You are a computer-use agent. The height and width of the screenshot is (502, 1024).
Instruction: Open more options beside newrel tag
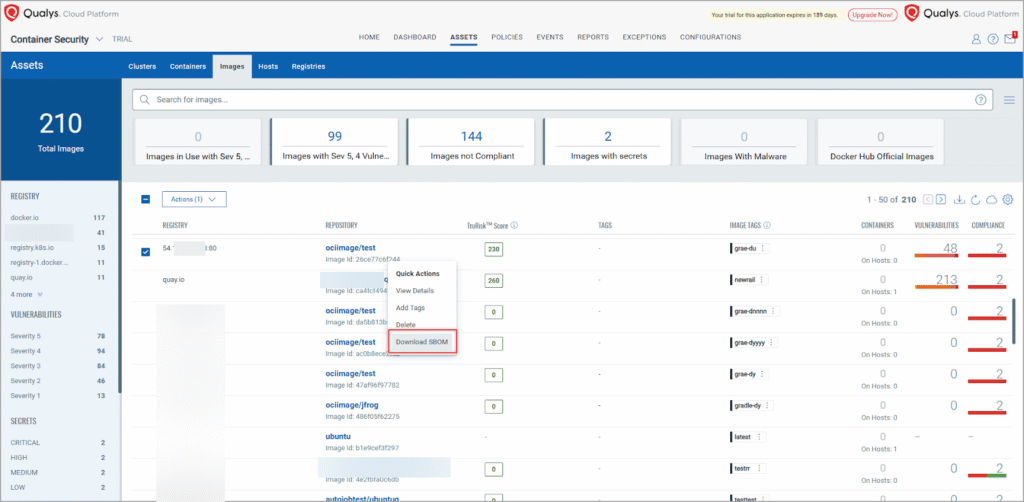[761, 279]
